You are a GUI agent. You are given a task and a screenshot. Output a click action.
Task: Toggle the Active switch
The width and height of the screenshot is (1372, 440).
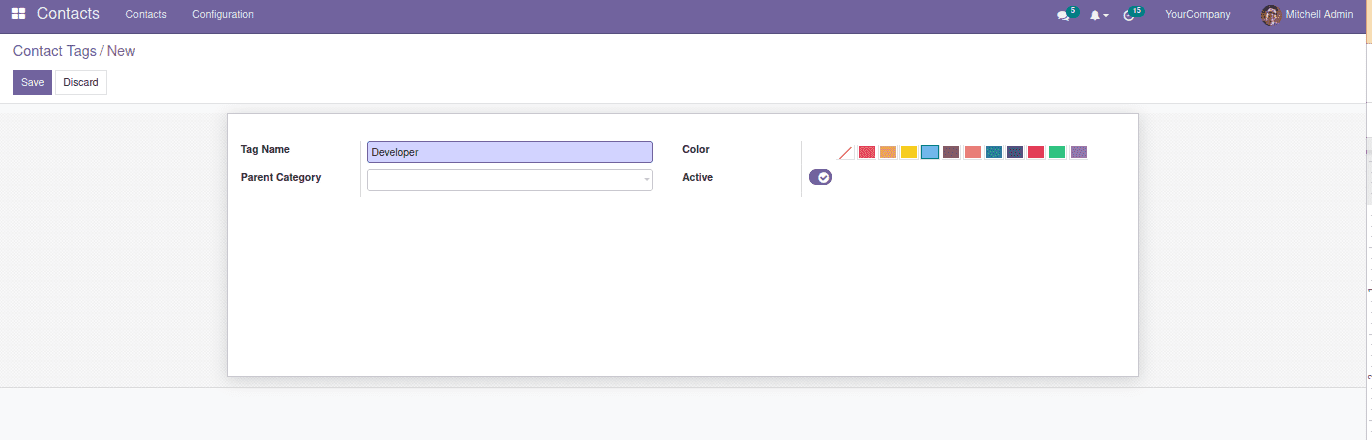(x=820, y=177)
